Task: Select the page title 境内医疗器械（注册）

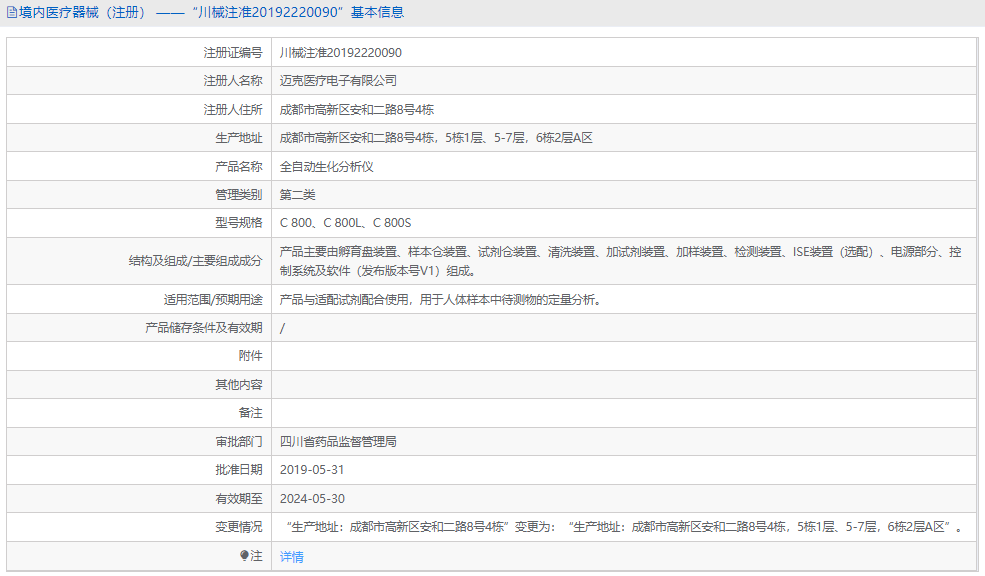Action: [84, 13]
